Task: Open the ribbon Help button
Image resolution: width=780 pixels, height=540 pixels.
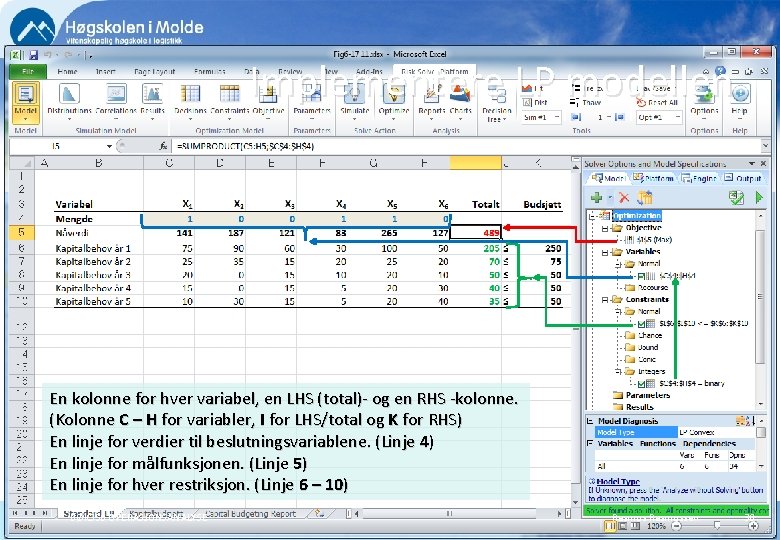Action: (x=740, y=102)
